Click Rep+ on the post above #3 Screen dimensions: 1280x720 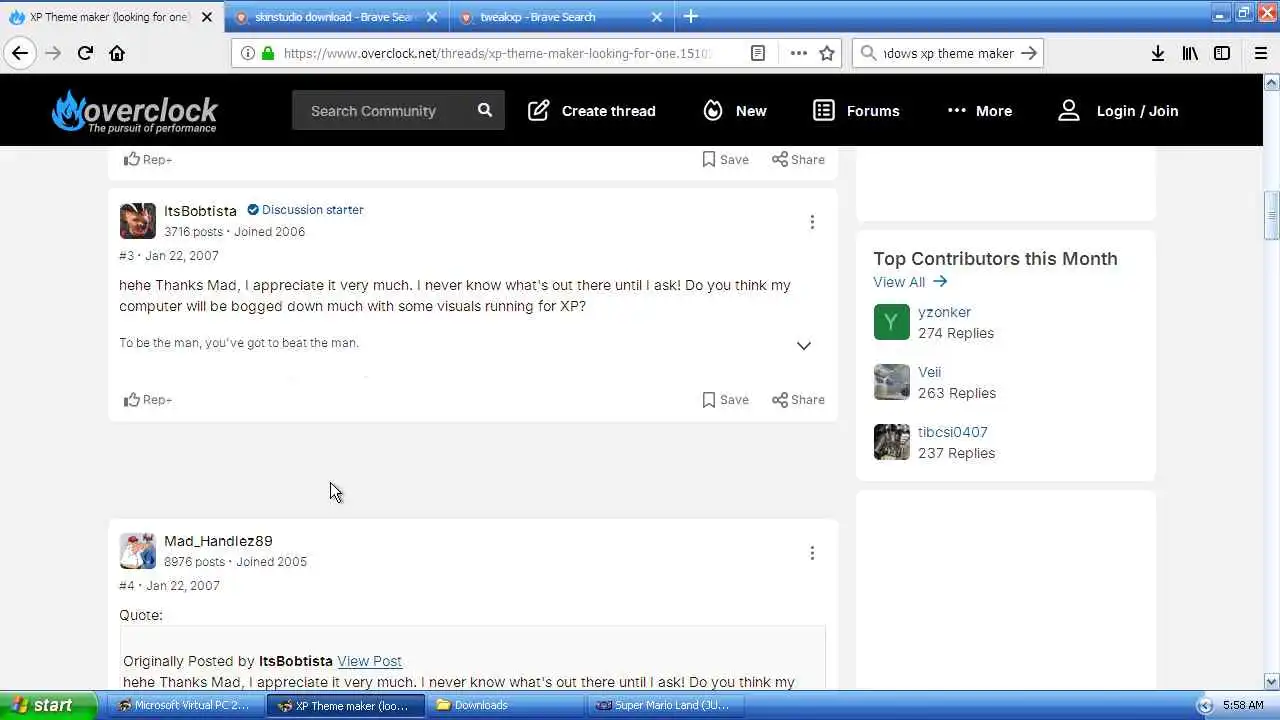[x=148, y=160]
